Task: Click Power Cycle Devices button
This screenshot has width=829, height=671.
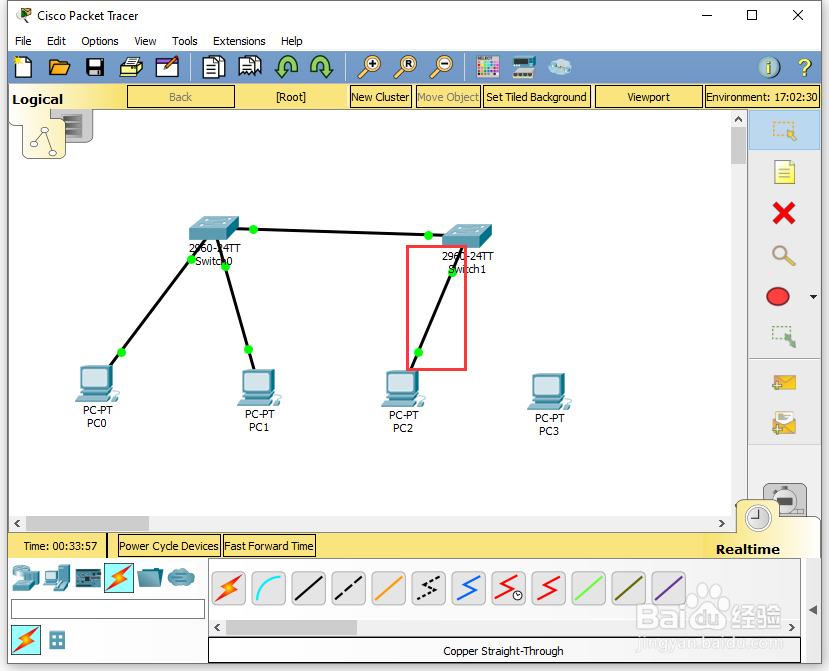Action: click(x=169, y=546)
